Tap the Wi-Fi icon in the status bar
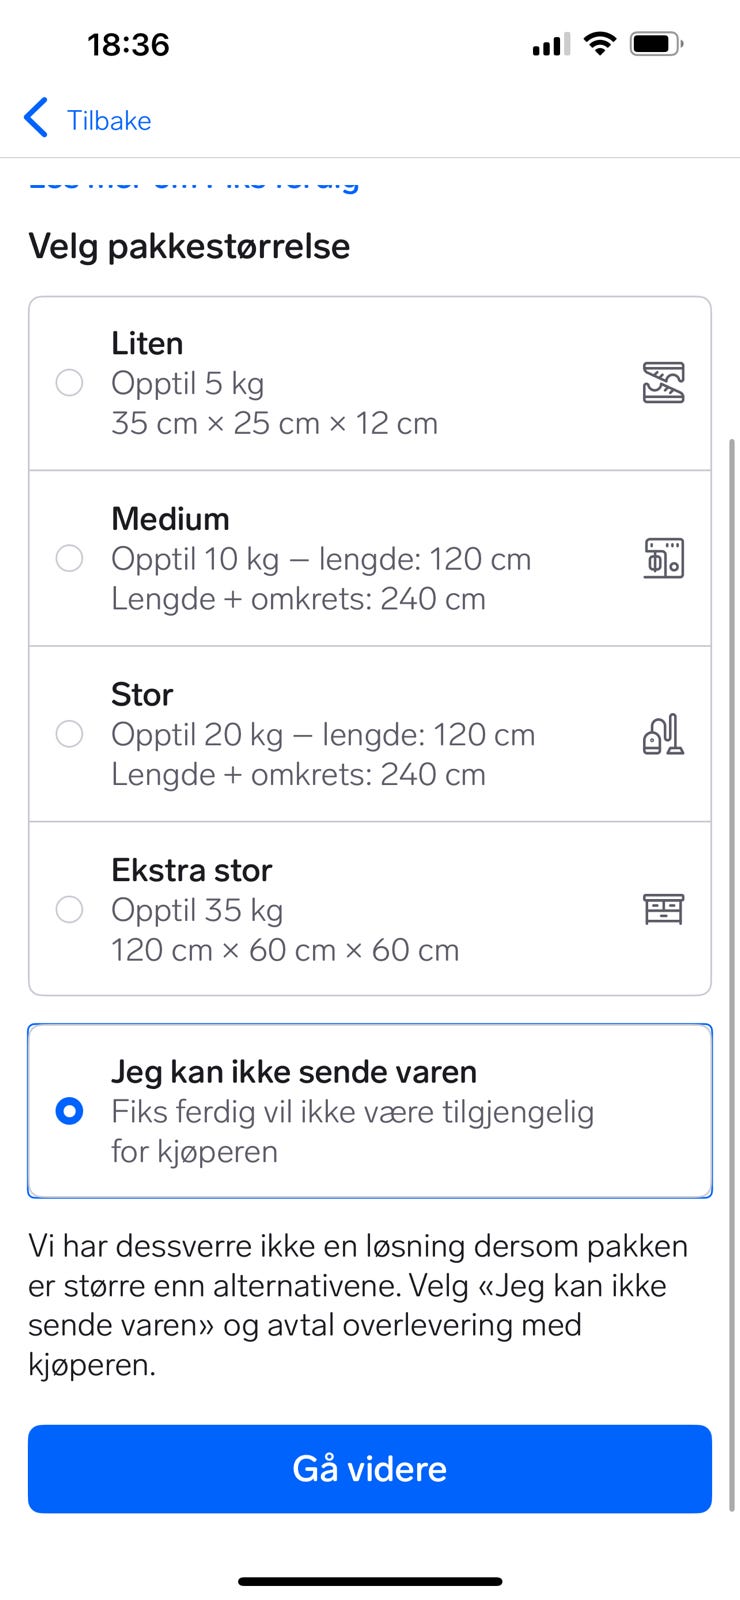This screenshot has width=740, height=1600. tap(600, 44)
